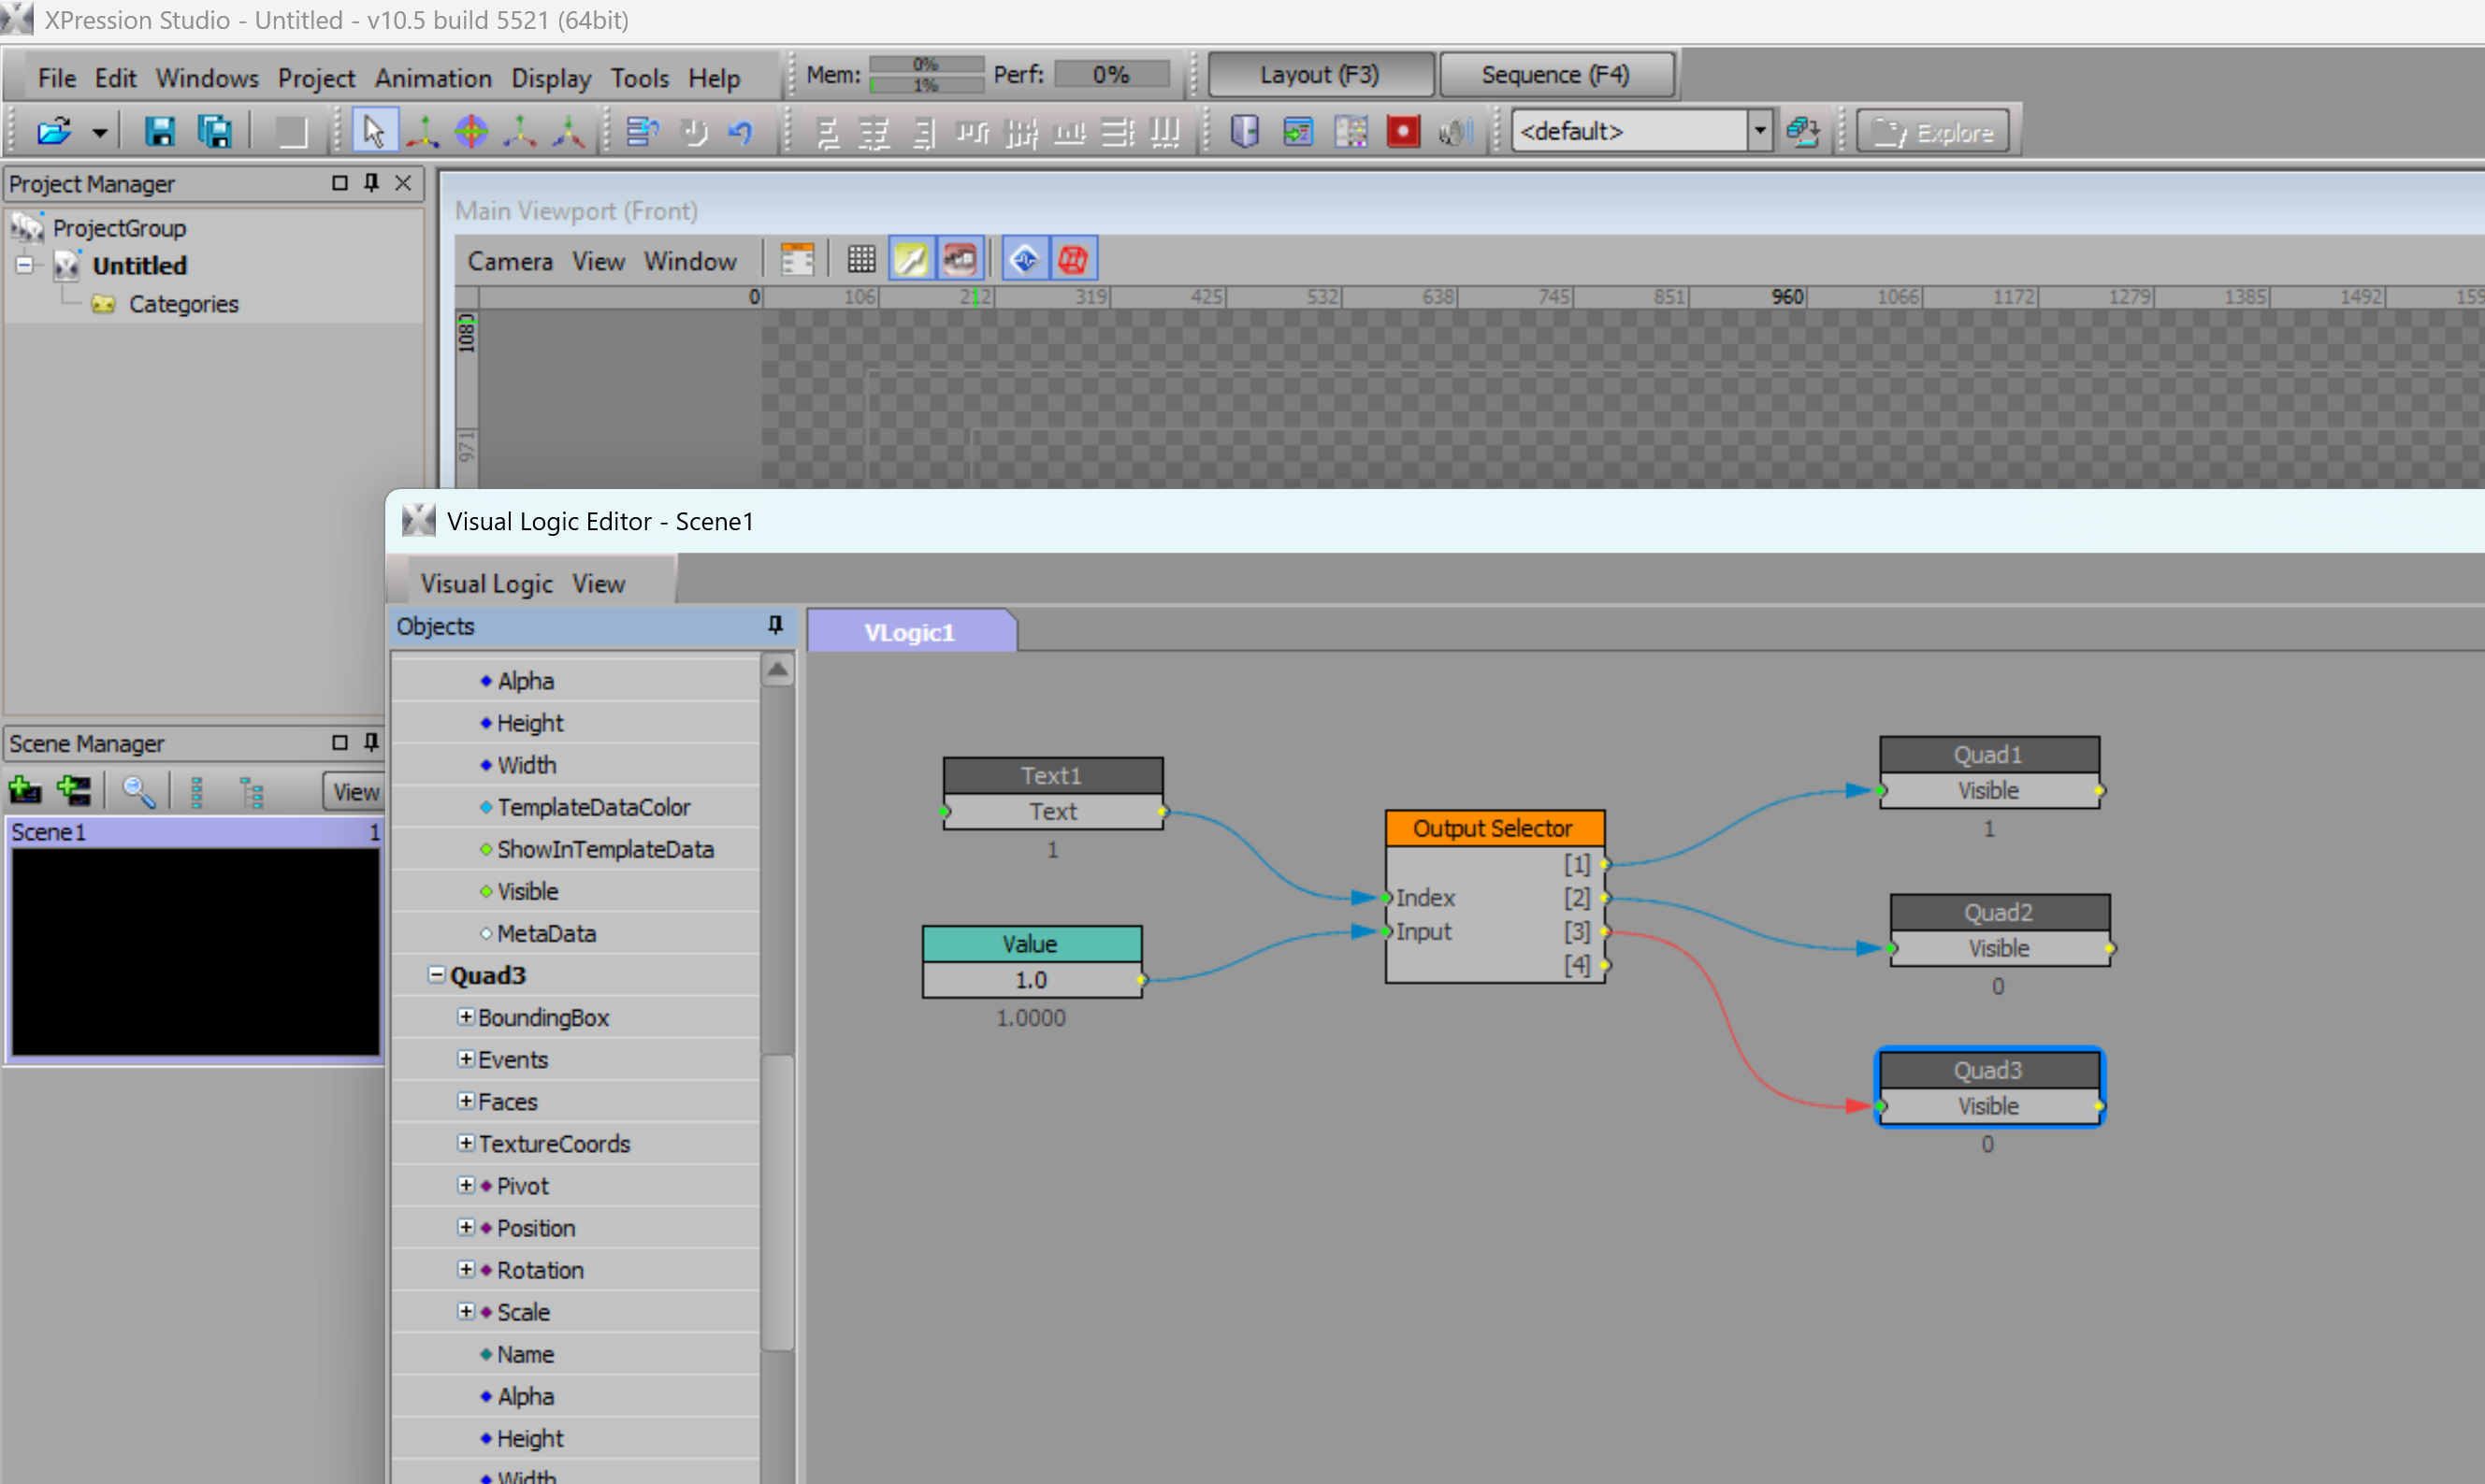Toggle the blue gizmo button in viewport toolbar
2485x1484 pixels.
click(x=1024, y=260)
